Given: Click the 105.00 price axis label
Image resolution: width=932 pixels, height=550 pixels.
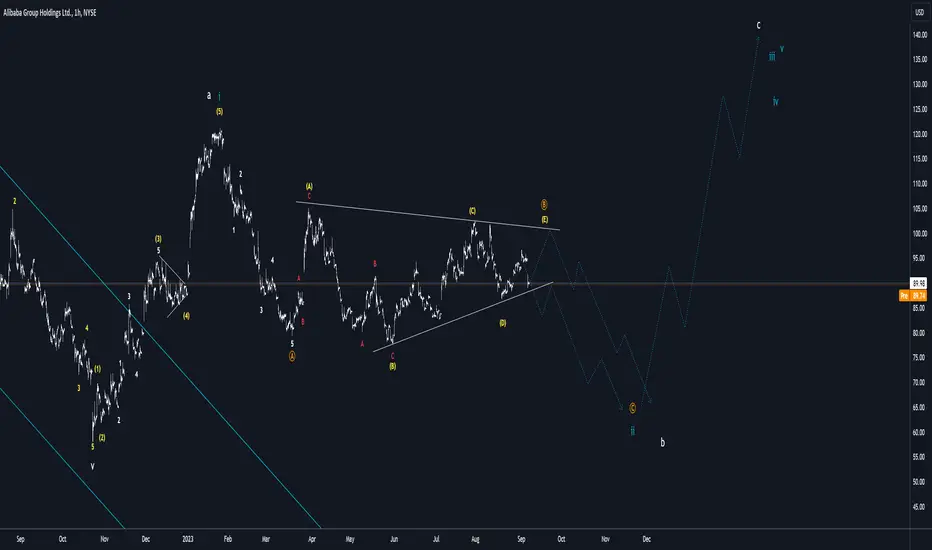Looking at the screenshot, I should point(920,208).
